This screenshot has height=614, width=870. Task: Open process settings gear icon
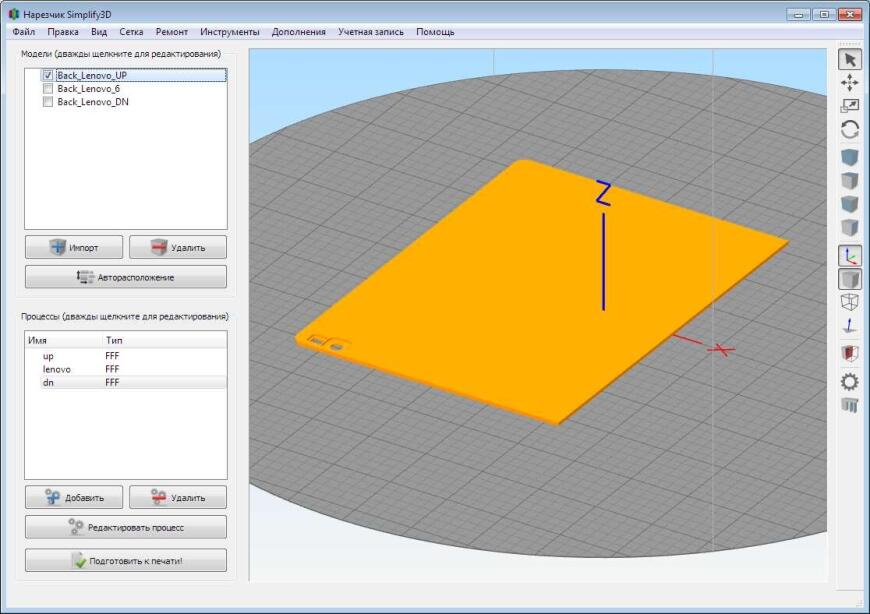coord(849,381)
